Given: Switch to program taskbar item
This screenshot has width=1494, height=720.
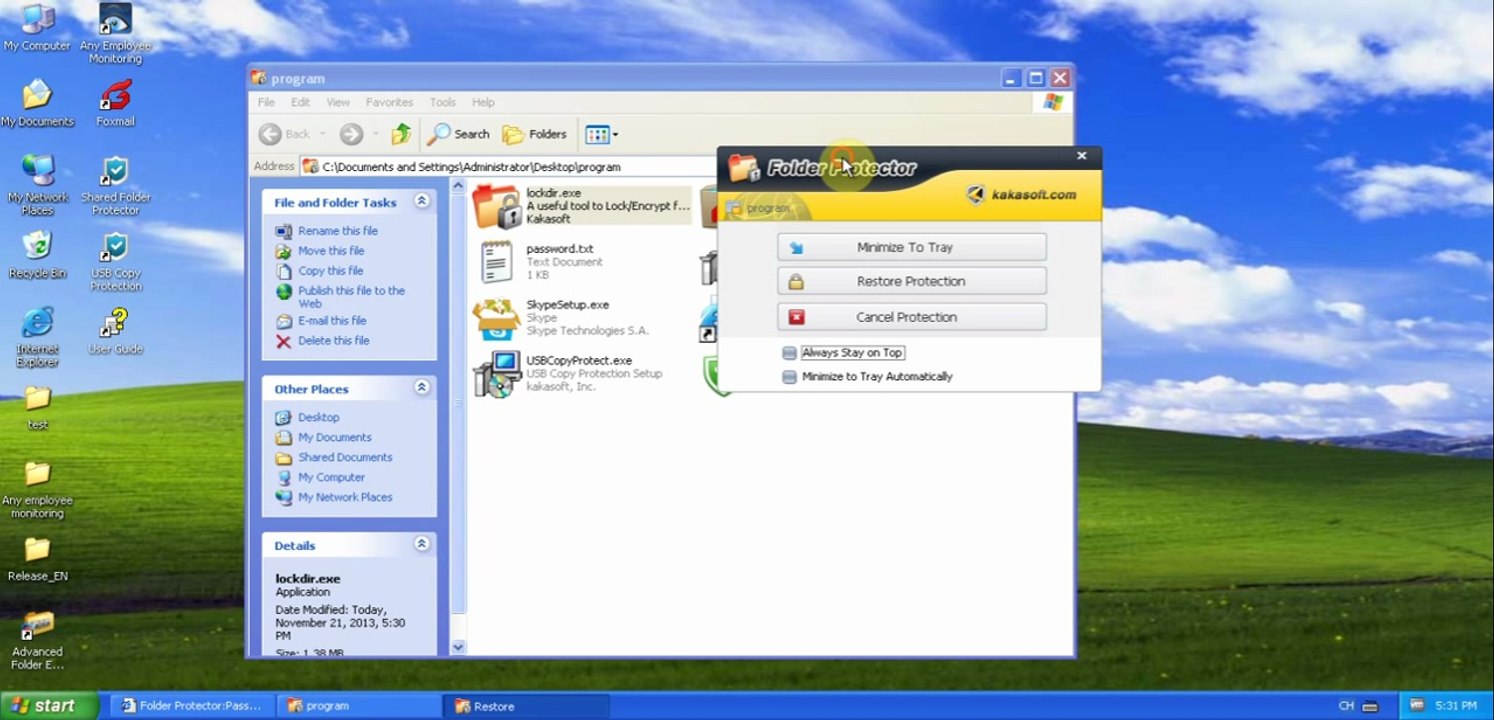Looking at the screenshot, I should pos(358,706).
